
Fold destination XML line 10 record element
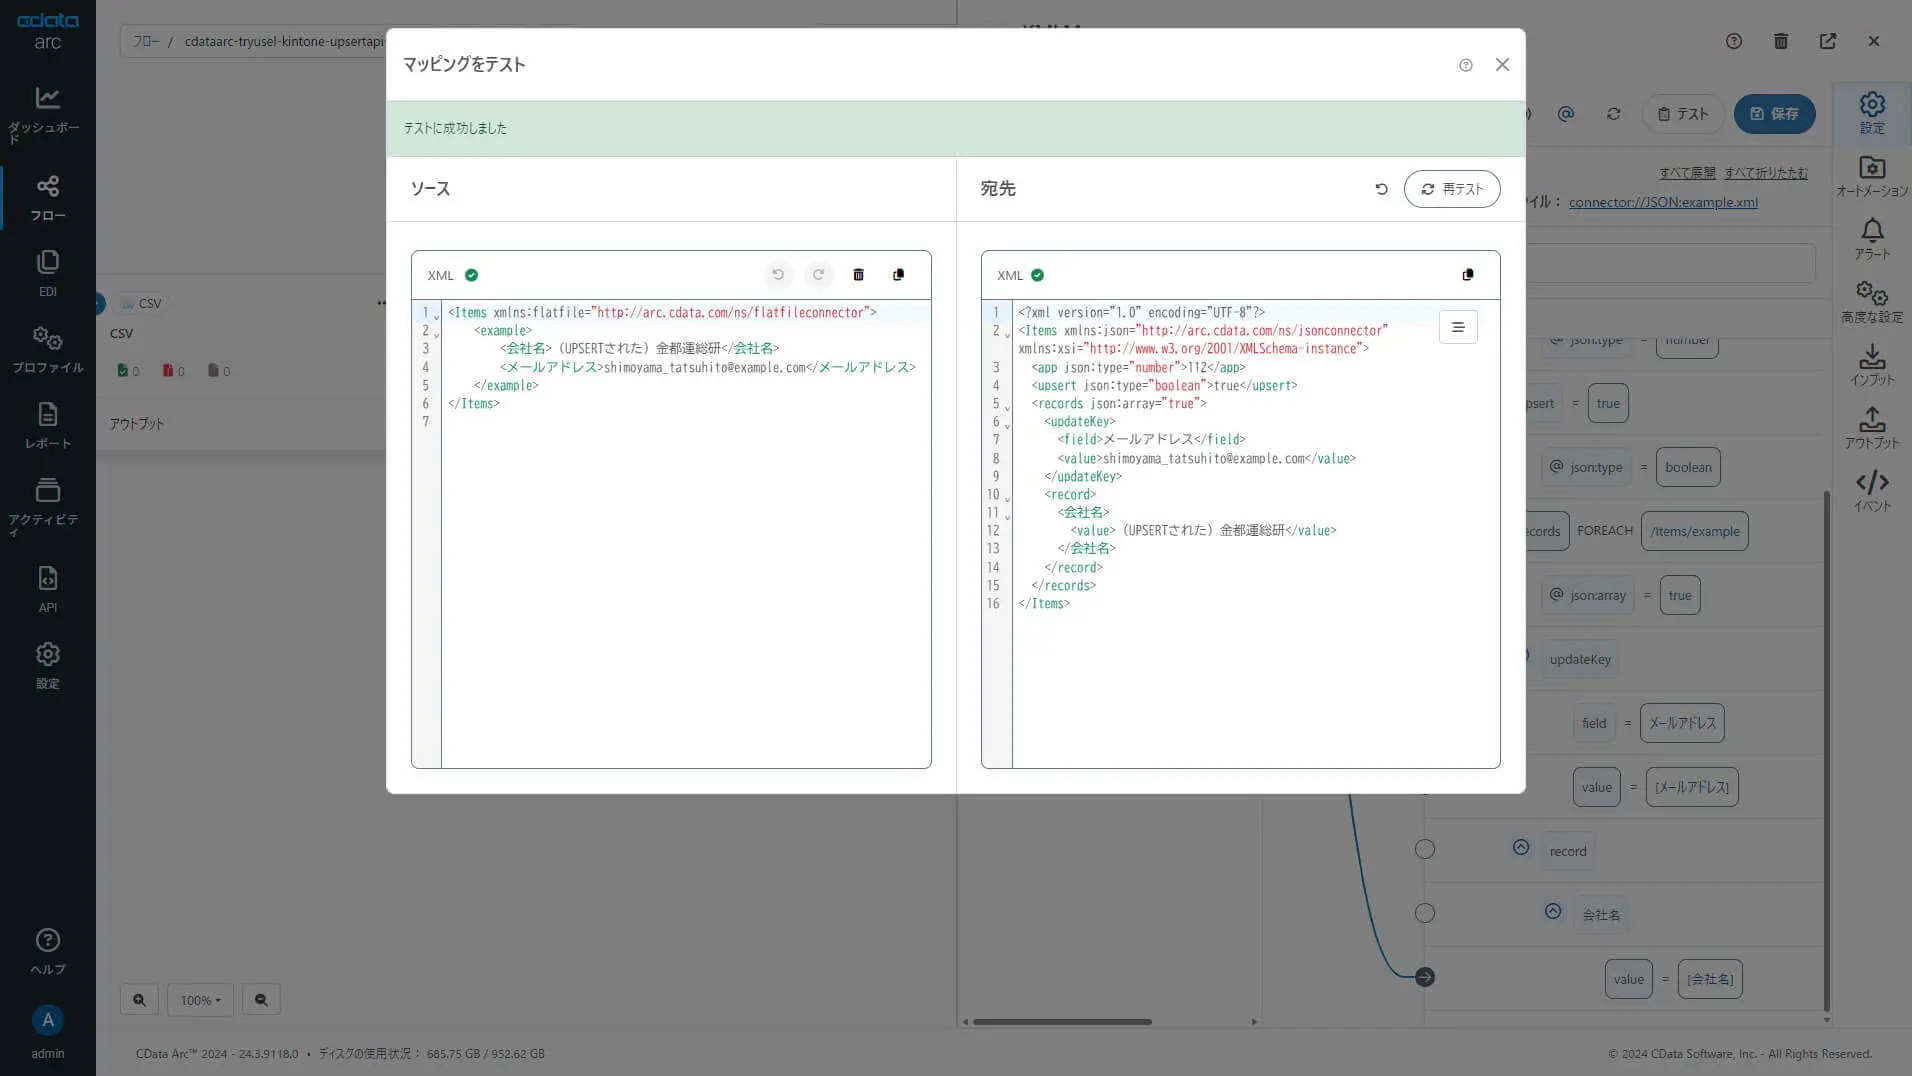pyautogui.click(x=1007, y=498)
